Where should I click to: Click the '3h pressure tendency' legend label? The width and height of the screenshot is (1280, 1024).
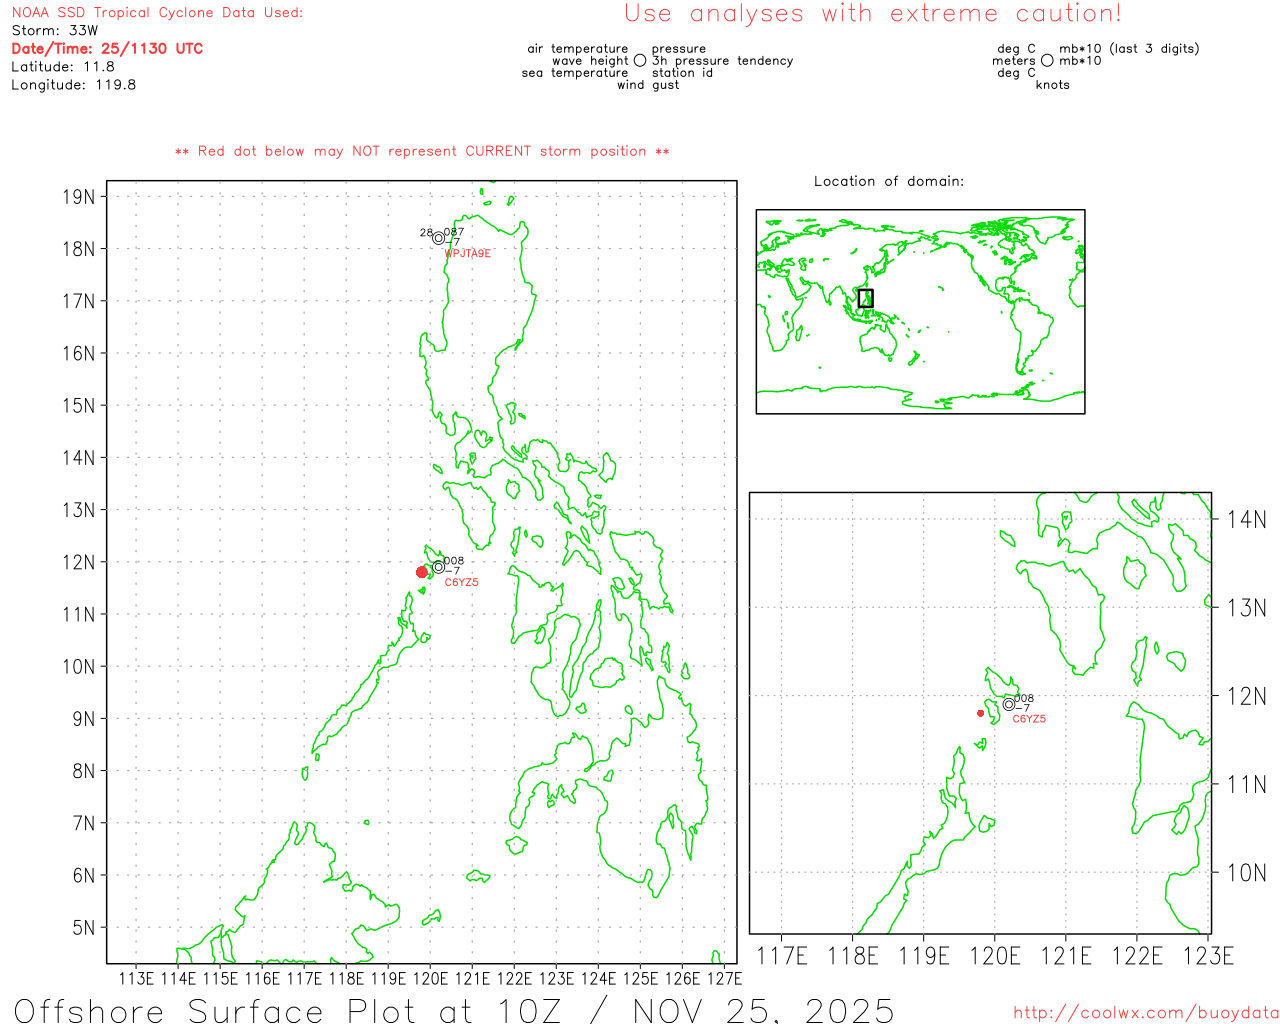pos(722,61)
